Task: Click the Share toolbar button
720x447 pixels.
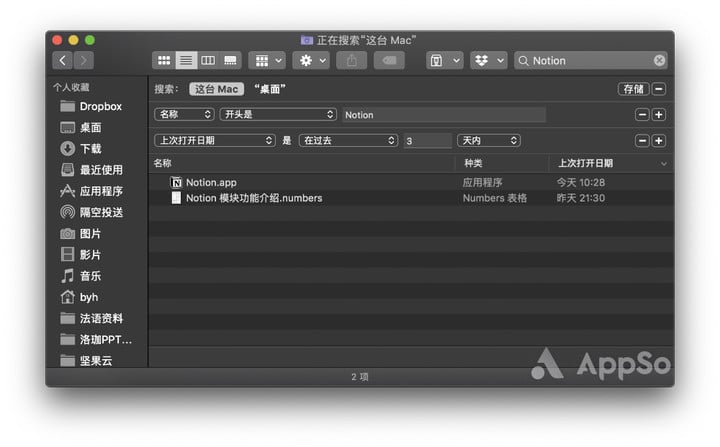Action: [x=352, y=60]
